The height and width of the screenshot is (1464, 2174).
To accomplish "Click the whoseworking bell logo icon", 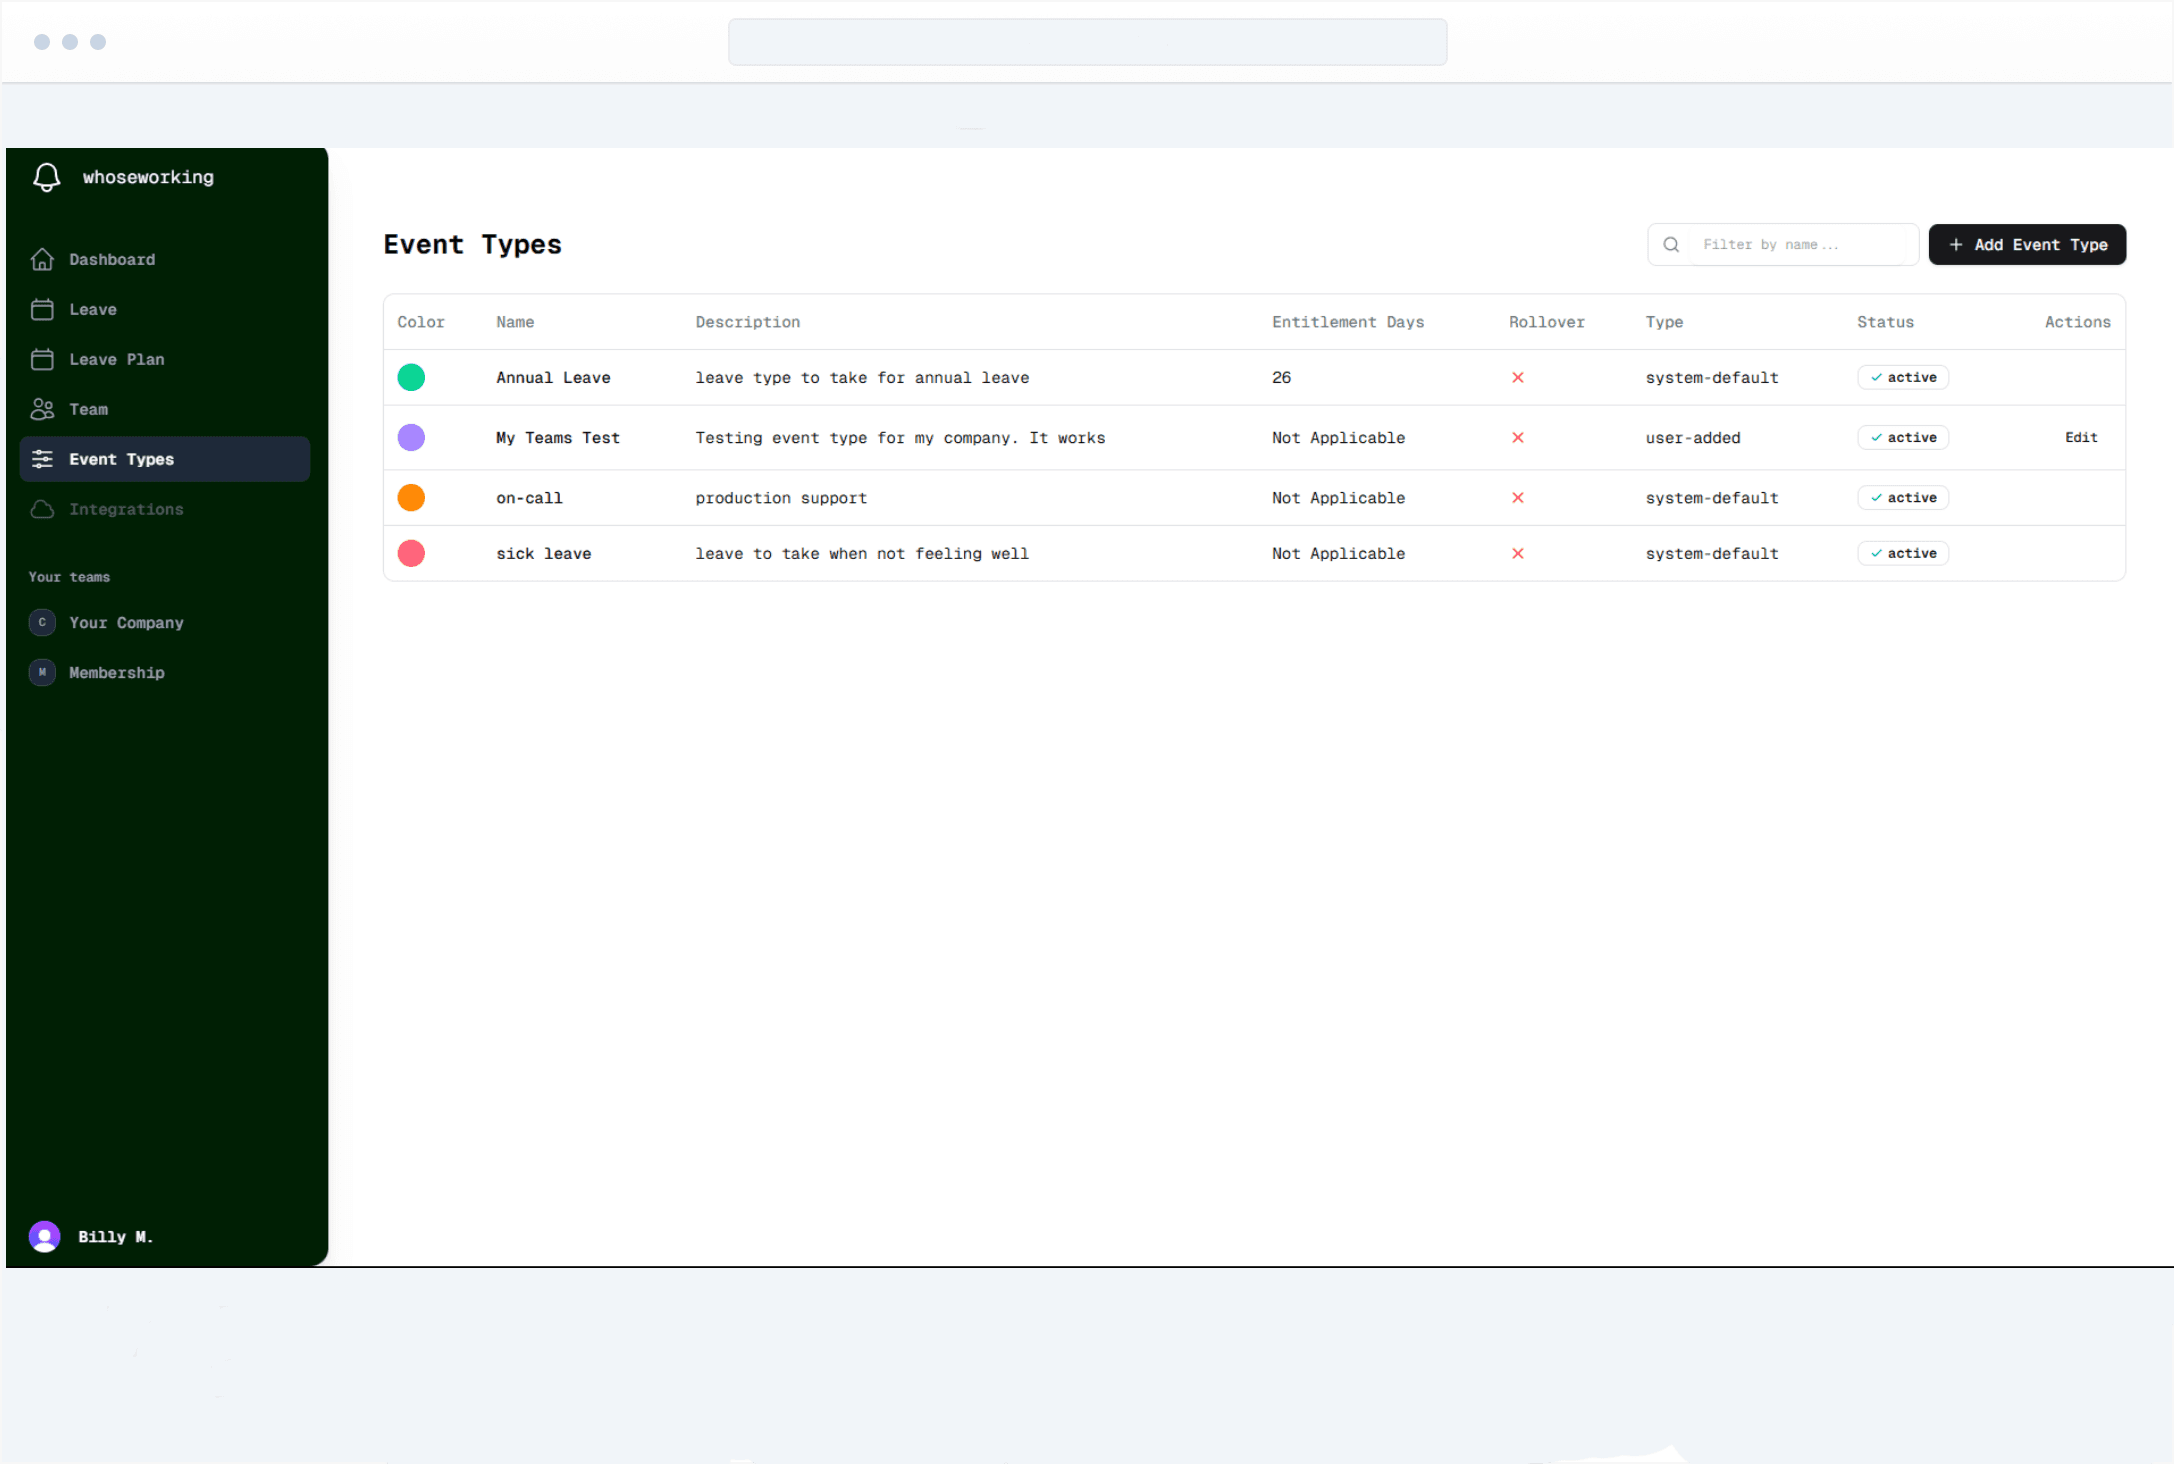I will tap(46, 177).
